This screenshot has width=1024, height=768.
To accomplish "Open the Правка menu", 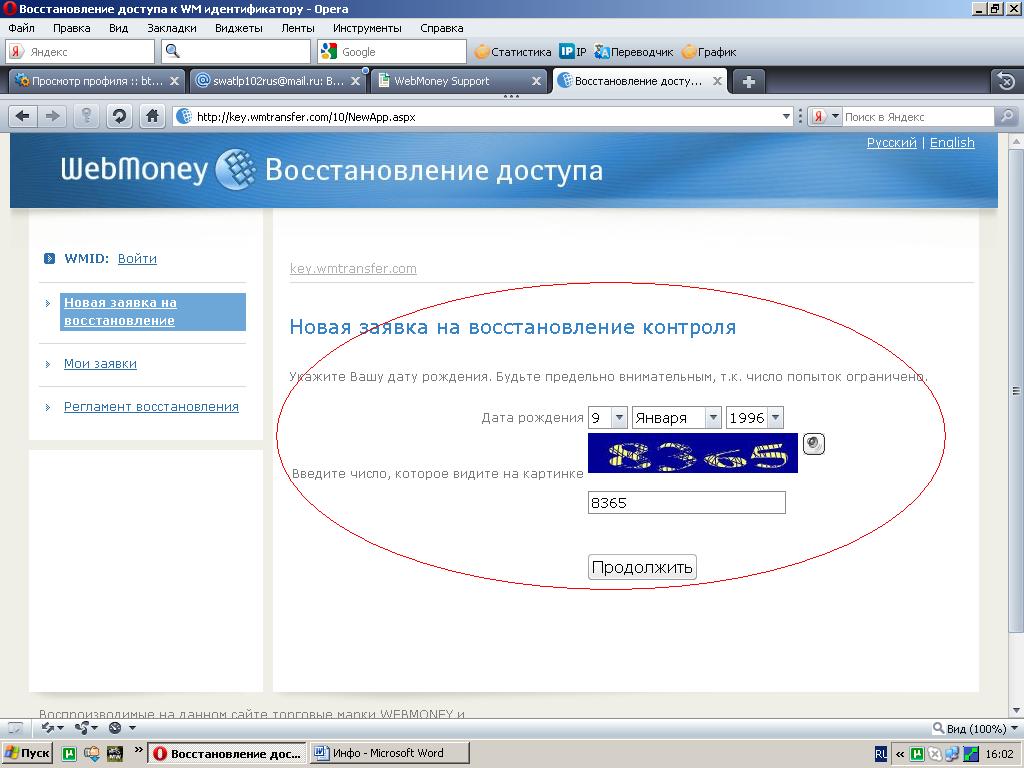I will [x=72, y=28].
